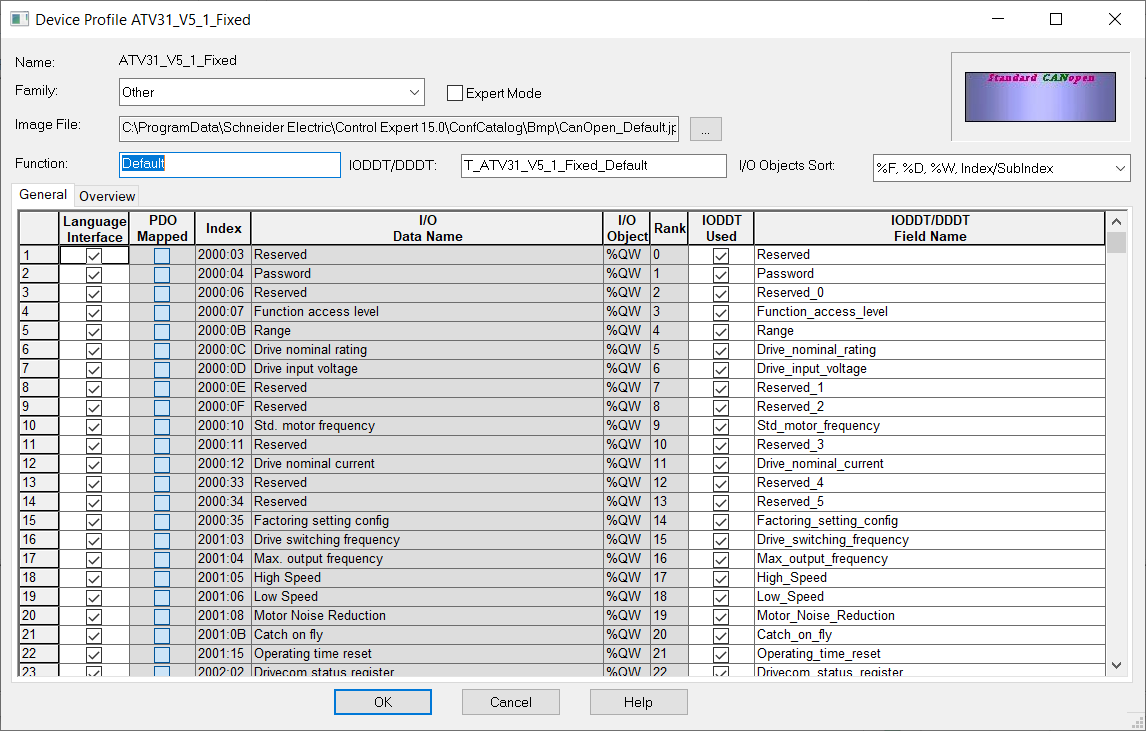1146x731 pixels.
Task: Toggle IODDT Used checkbox for Catch_on_fly
Action: [x=721, y=635]
